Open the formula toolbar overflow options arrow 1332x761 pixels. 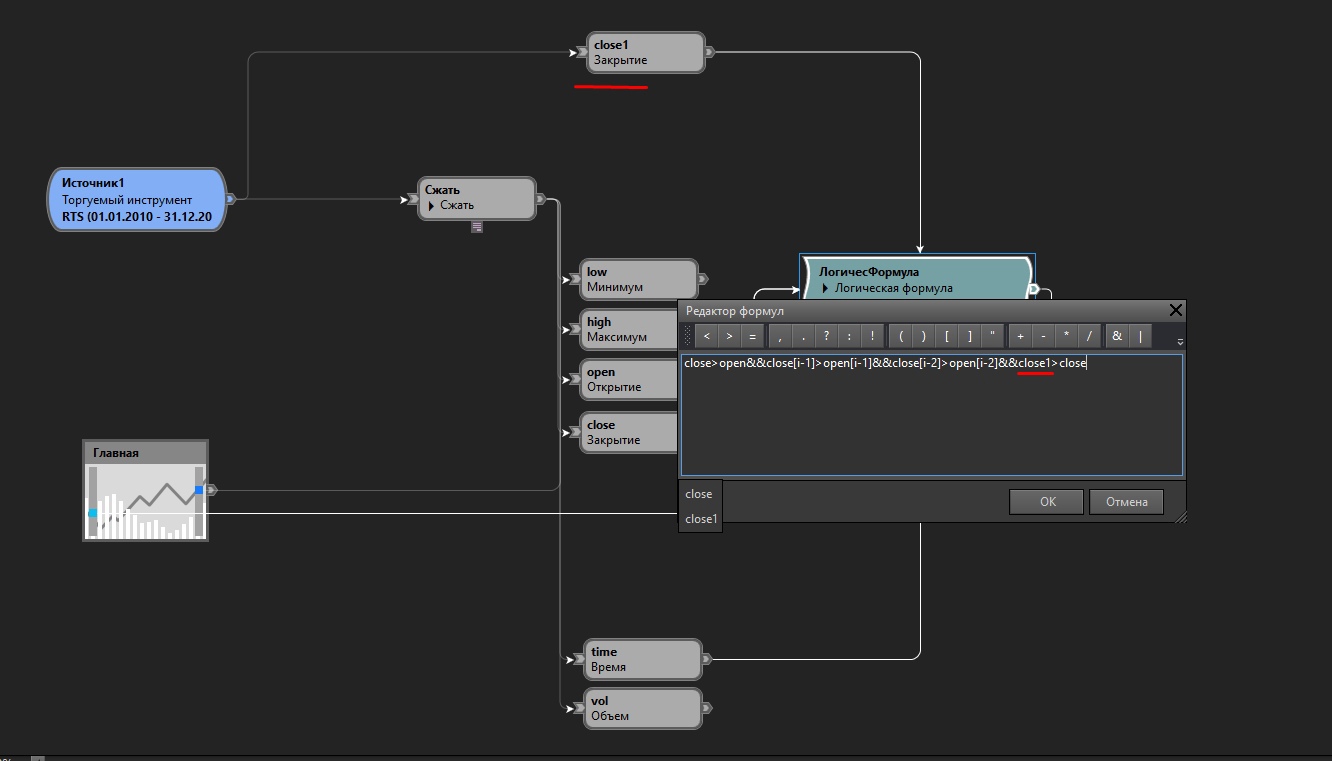pyautogui.click(x=1180, y=342)
